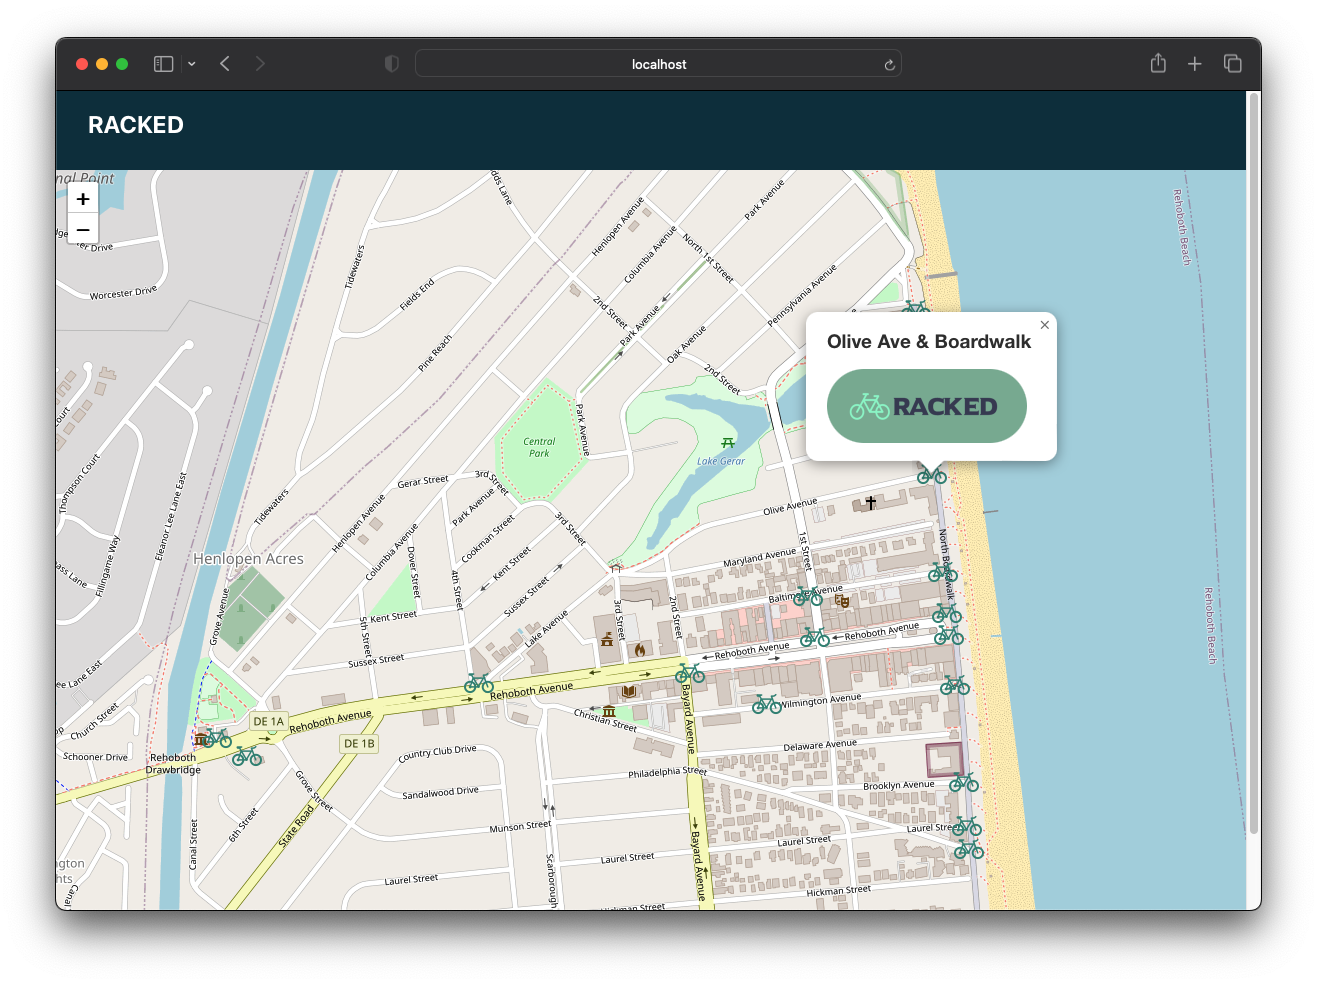Select bike marker on Baltimore Avenue near 1st Street

pyautogui.click(x=808, y=597)
